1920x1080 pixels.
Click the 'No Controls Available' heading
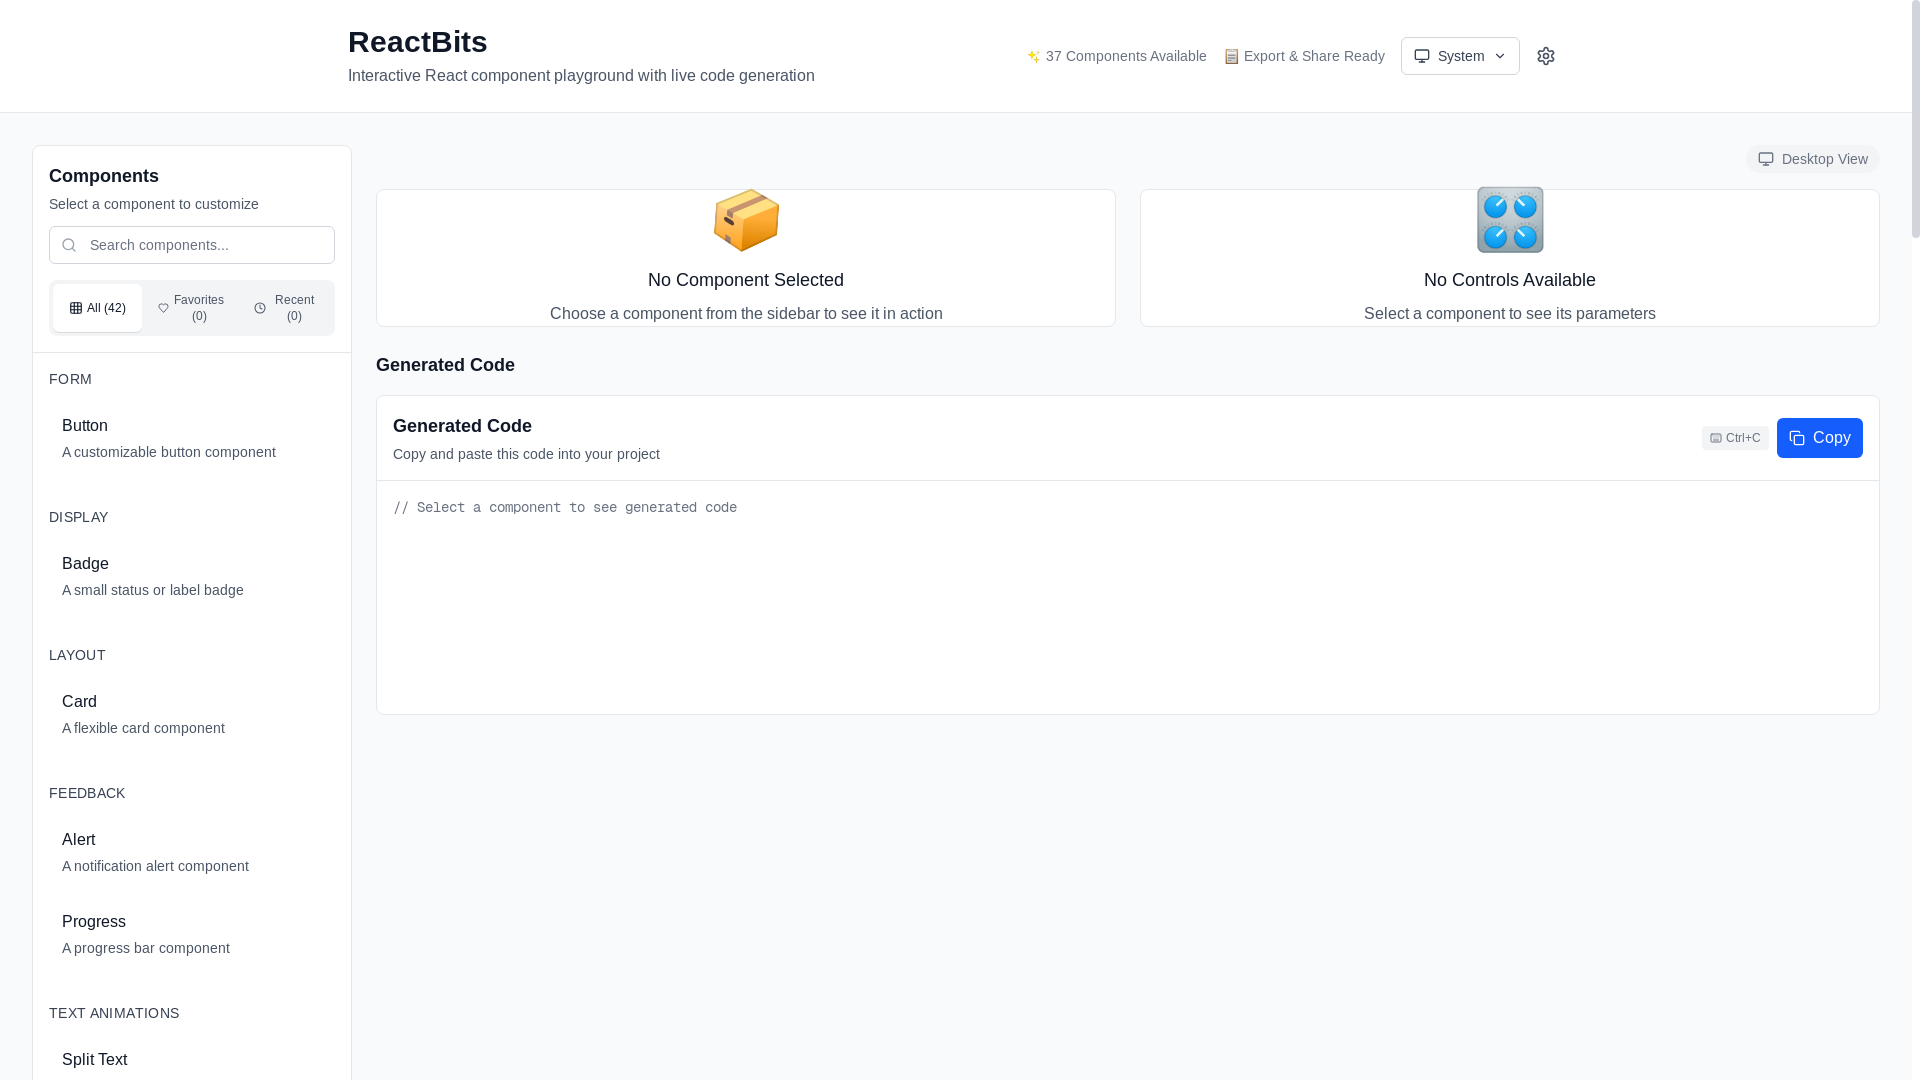(1510, 280)
